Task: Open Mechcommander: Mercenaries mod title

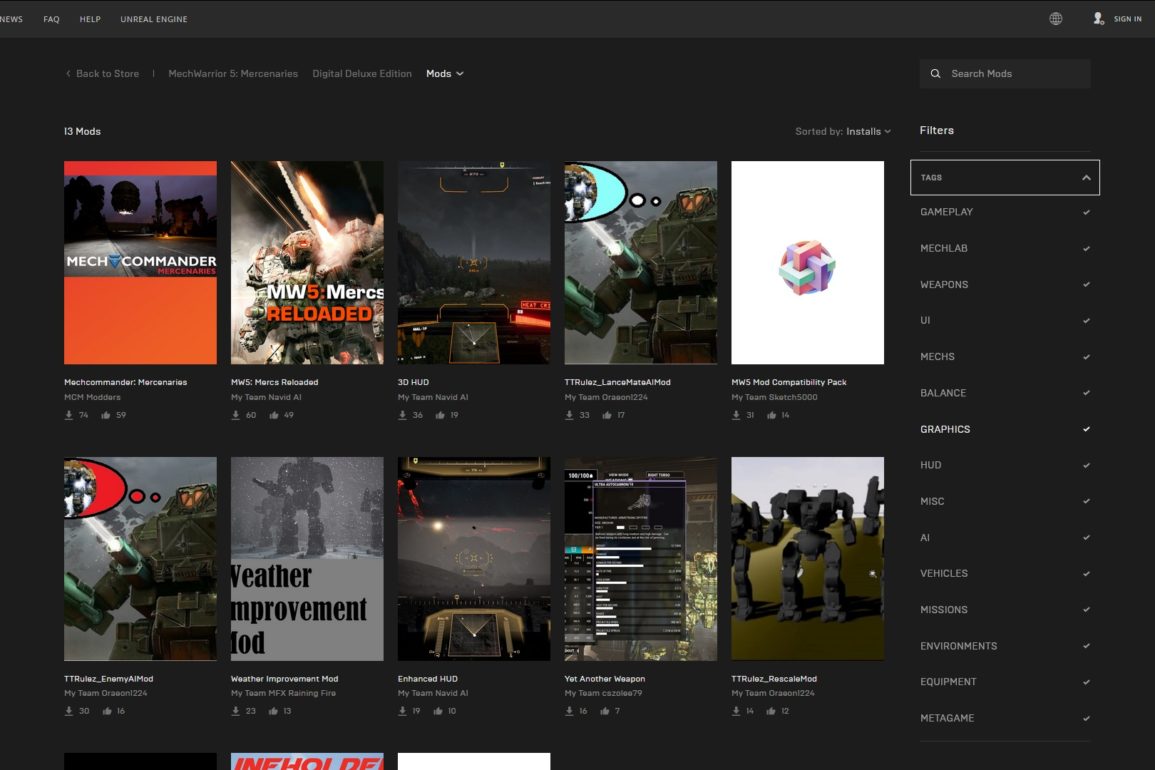Action: pyautogui.click(x=125, y=382)
